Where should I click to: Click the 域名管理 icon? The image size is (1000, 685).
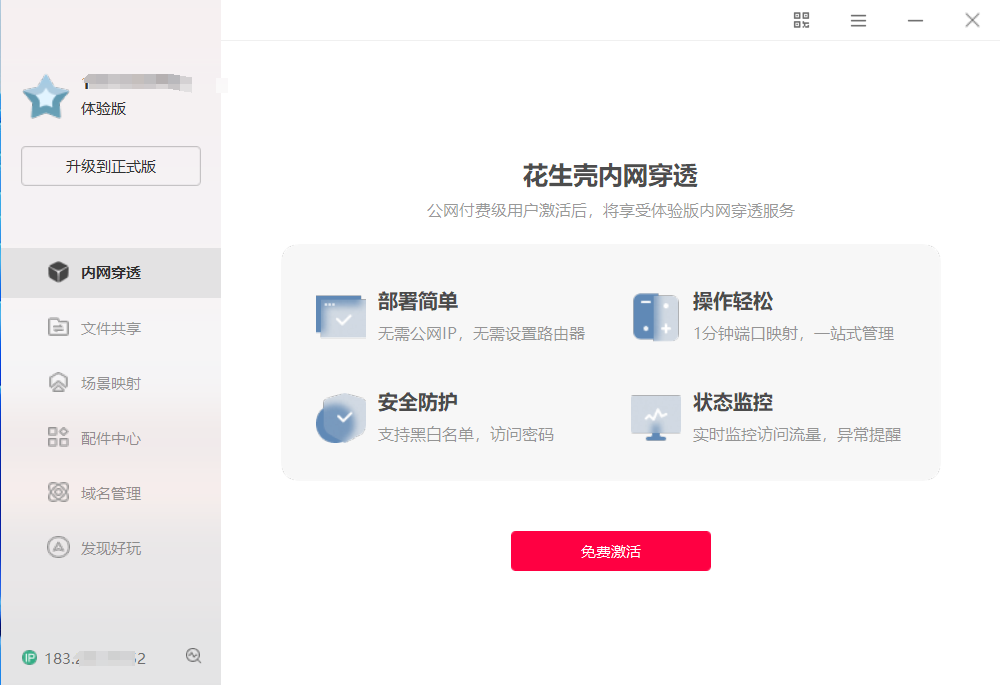tap(58, 492)
